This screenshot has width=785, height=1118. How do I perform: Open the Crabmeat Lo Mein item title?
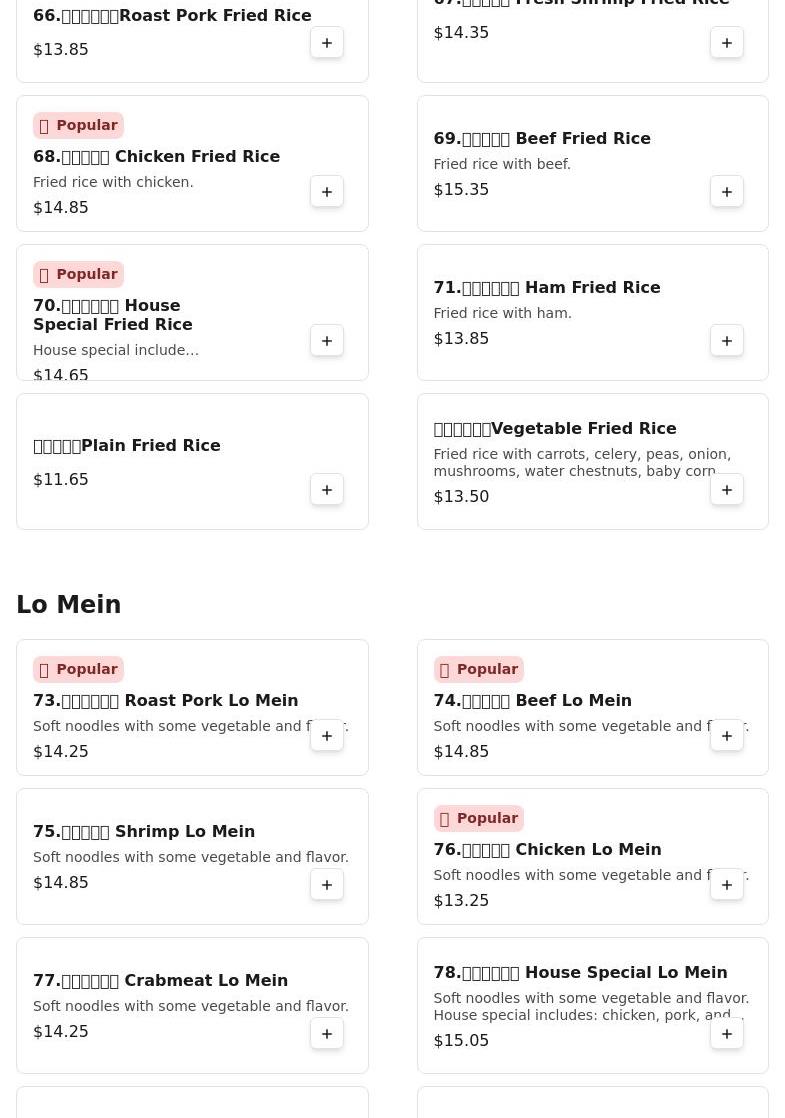[160, 981]
